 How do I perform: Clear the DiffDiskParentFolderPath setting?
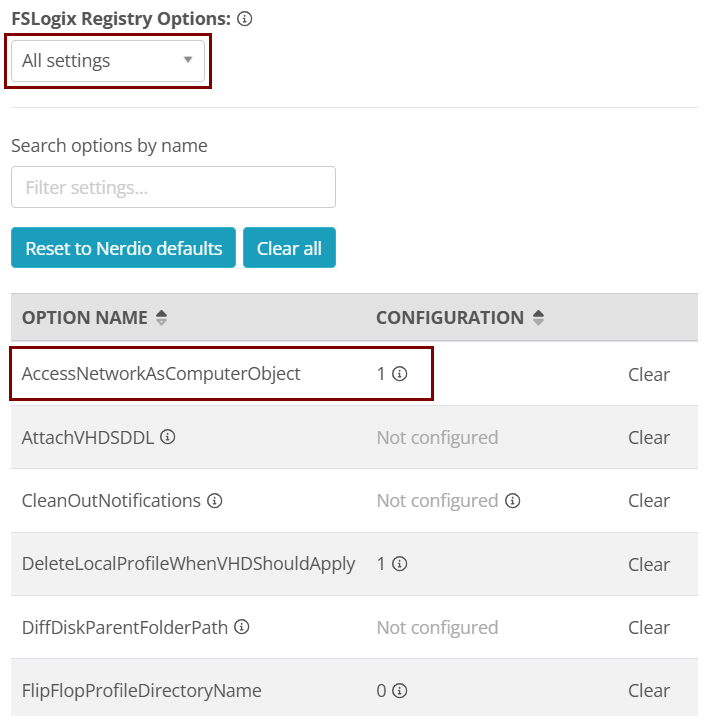click(x=649, y=627)
